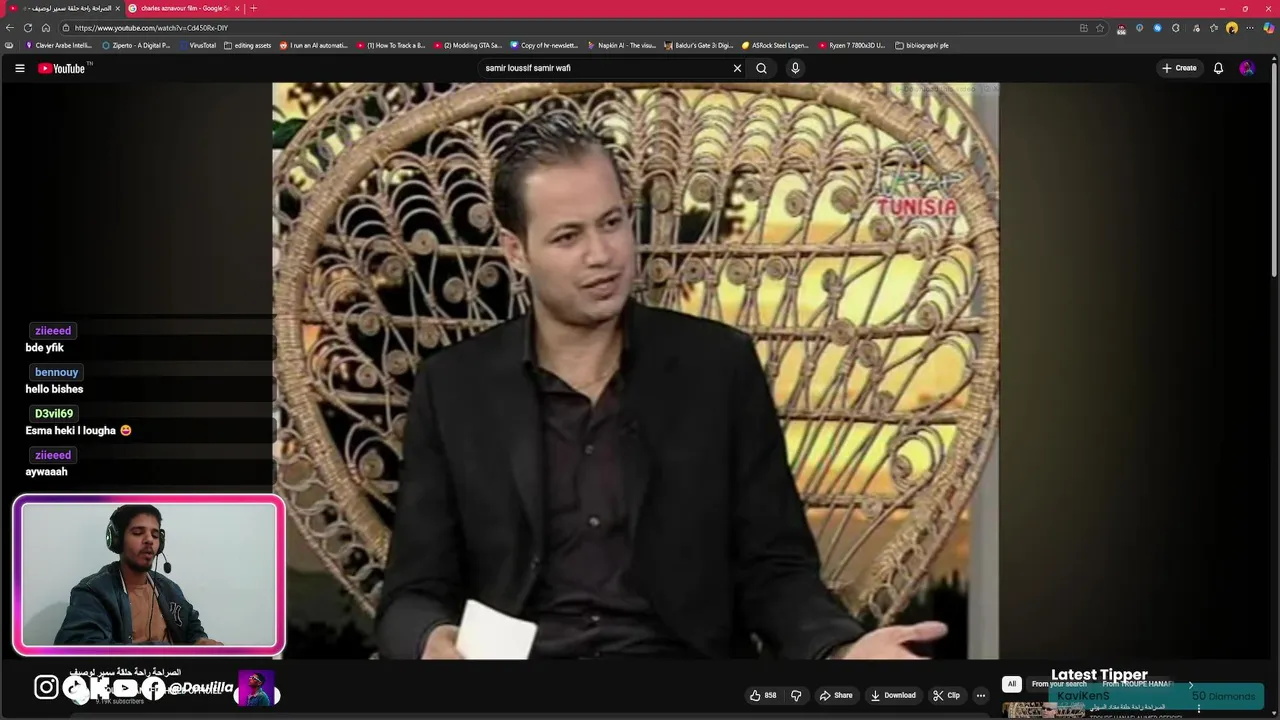Open the Clavier Arabe Intelli bookmark
Viewport: 1280px width, 720px height.
click(59, 45)
